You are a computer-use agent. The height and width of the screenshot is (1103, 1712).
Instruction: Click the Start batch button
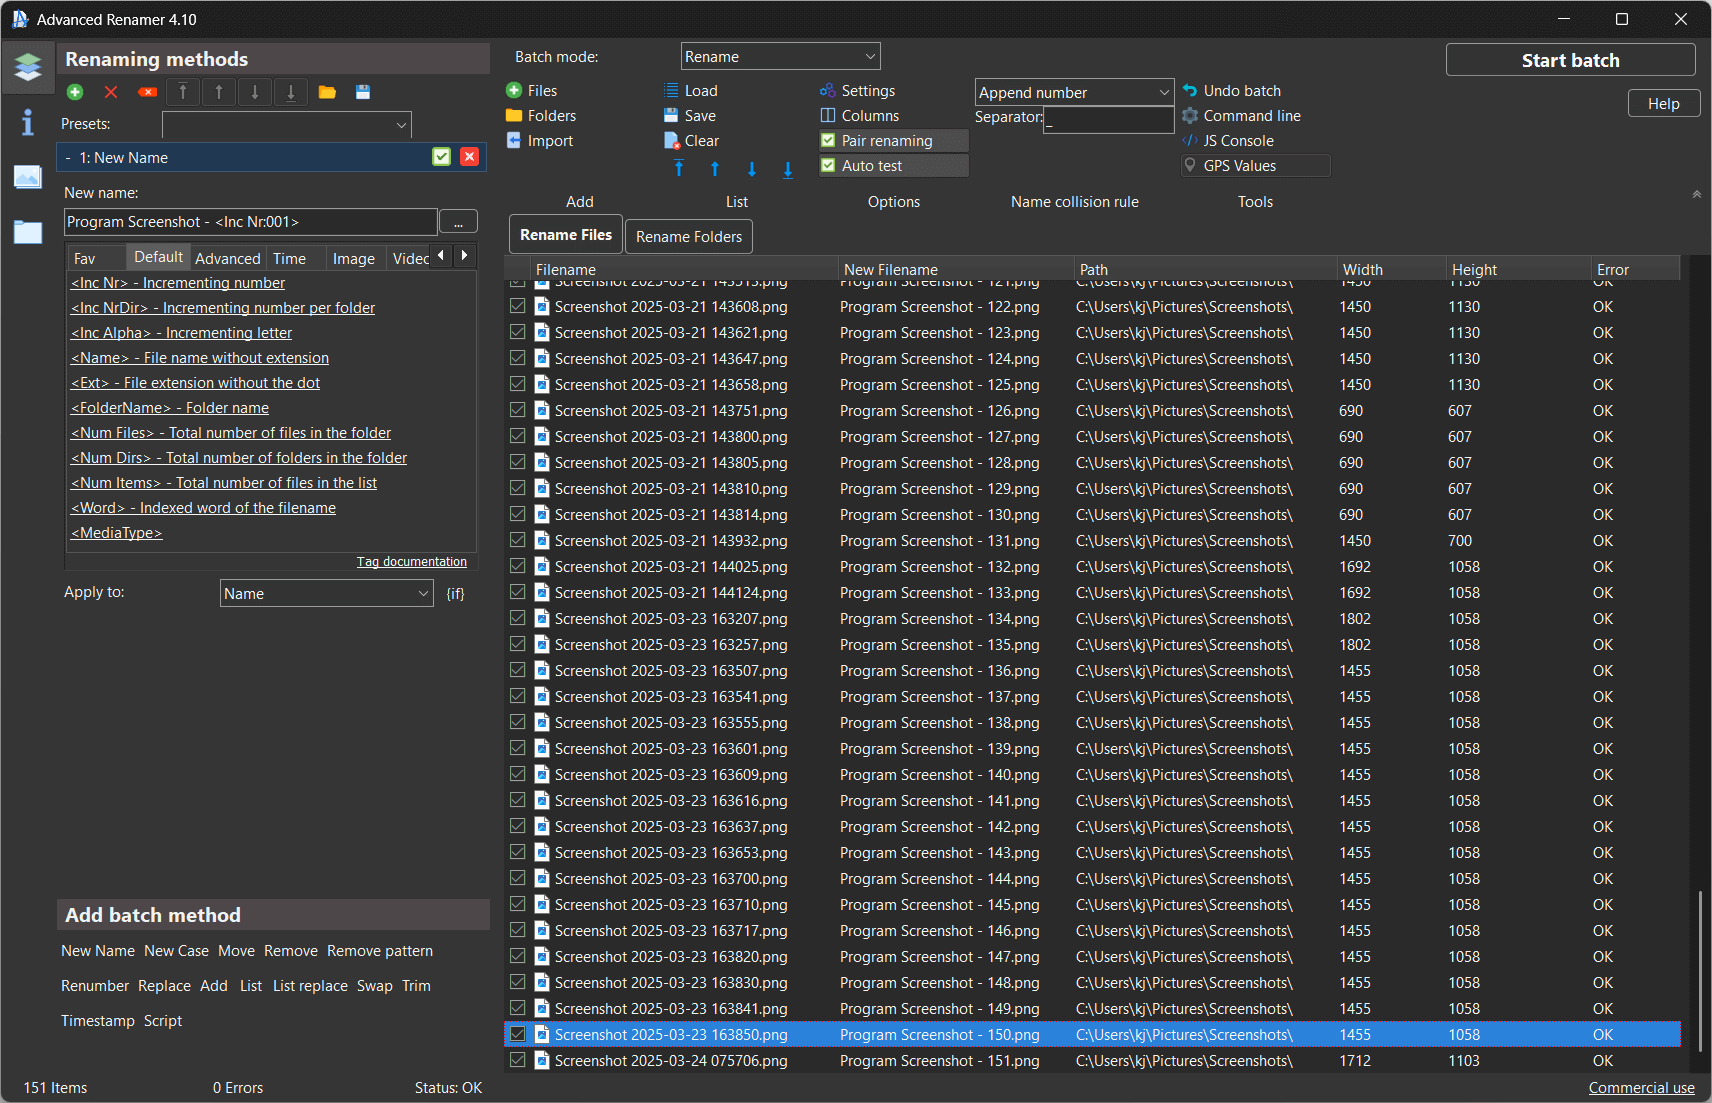click(1570, 60)
